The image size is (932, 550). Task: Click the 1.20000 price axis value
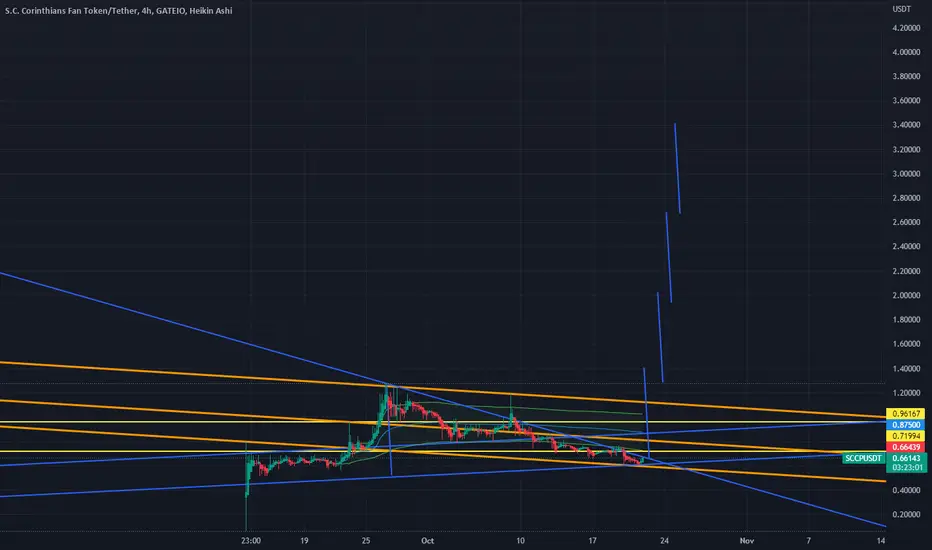[906, 393]
